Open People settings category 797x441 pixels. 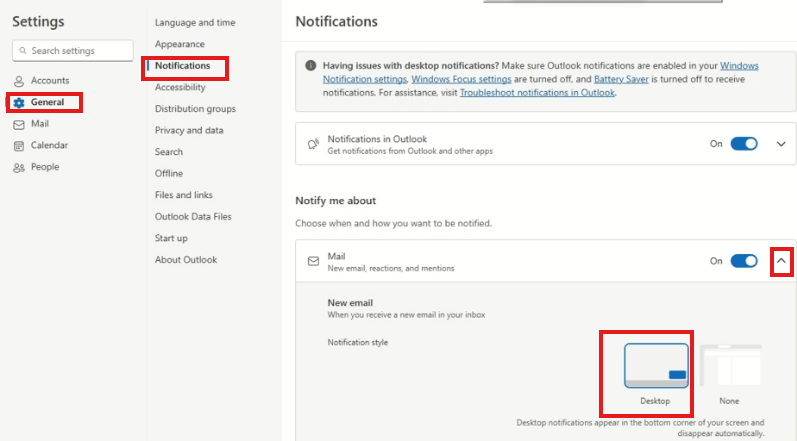point(45,167)
